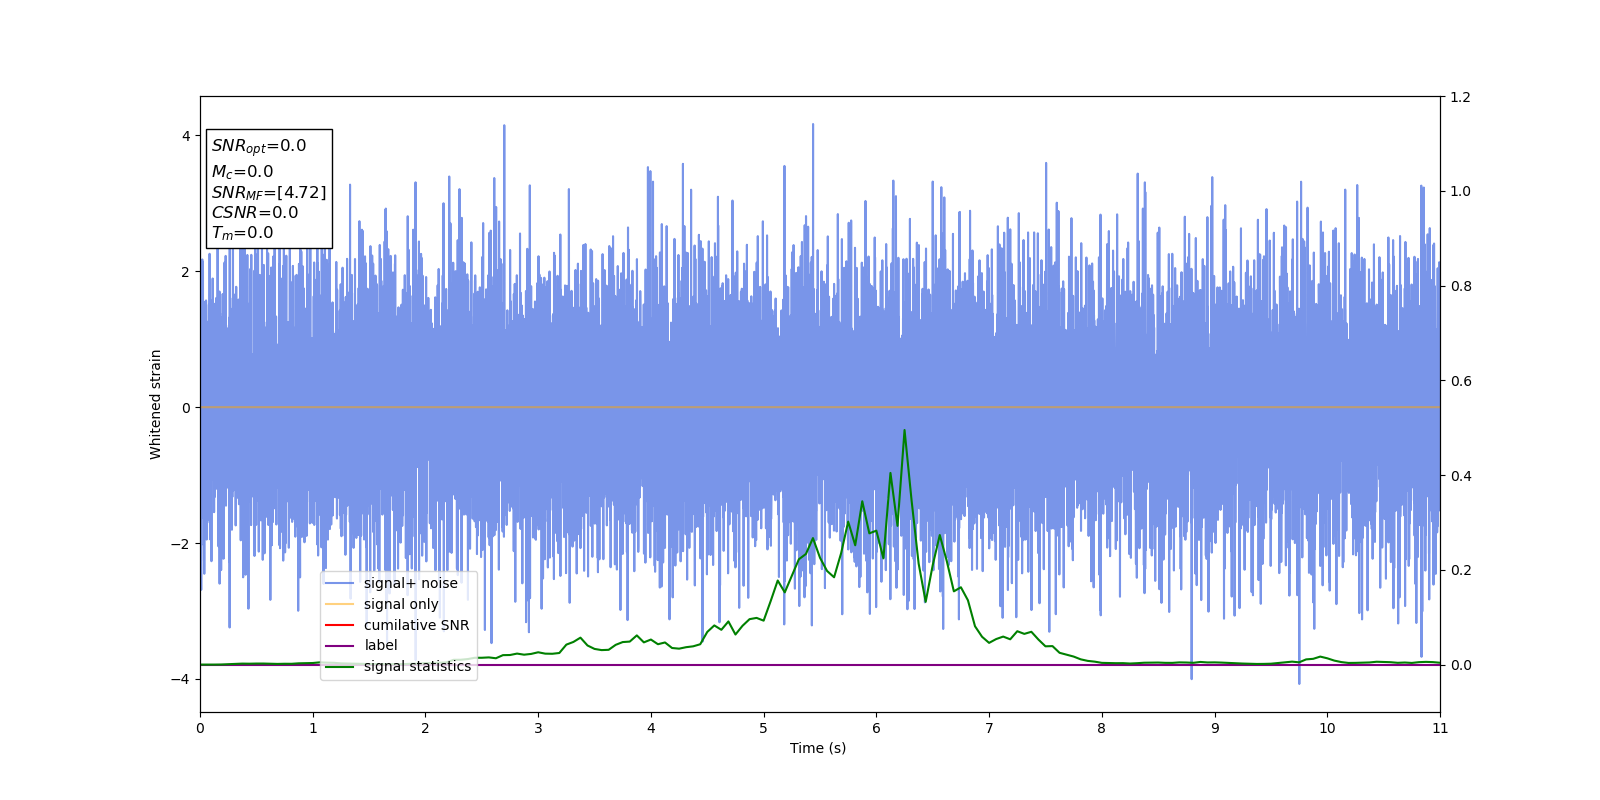Click the SNR_opt=0.0 text in info box
Image resolution: width=1600 pixels, height=800 pixels.
[x=259, y=146]
